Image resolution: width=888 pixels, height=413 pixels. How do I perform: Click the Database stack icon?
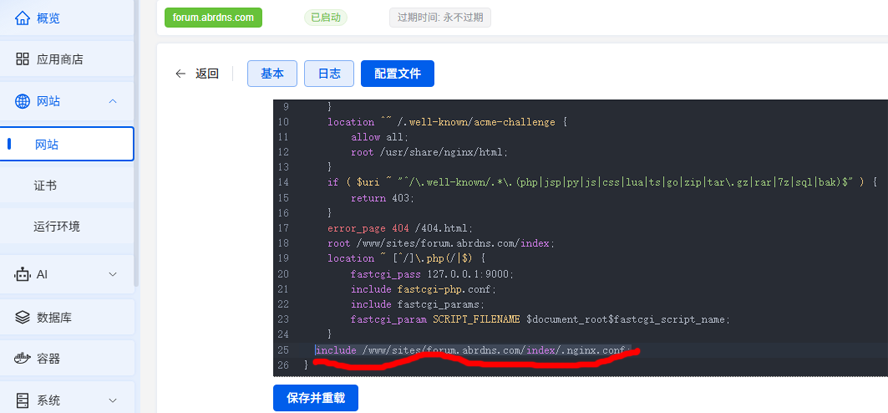point(22,317)
